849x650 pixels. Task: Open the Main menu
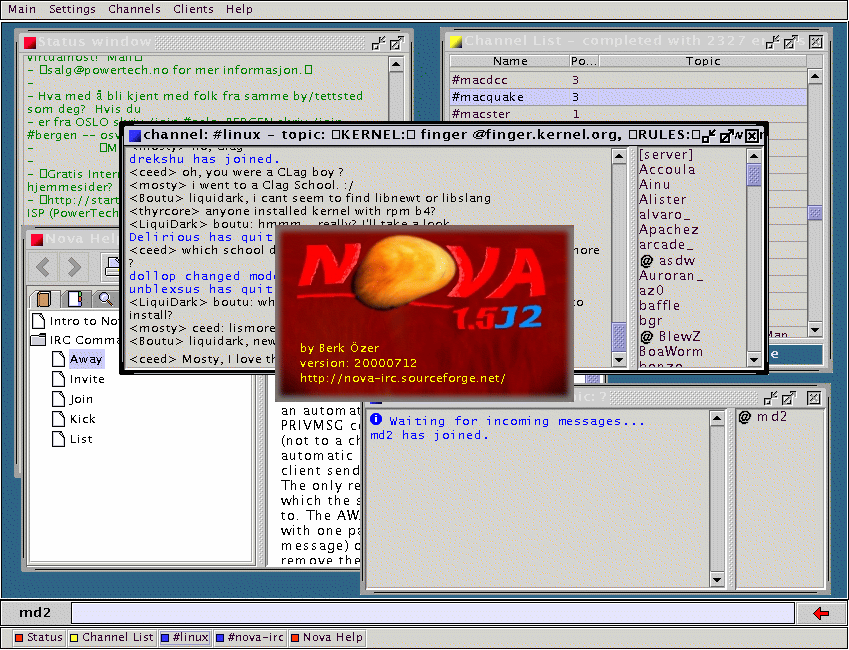coord(22,9)
